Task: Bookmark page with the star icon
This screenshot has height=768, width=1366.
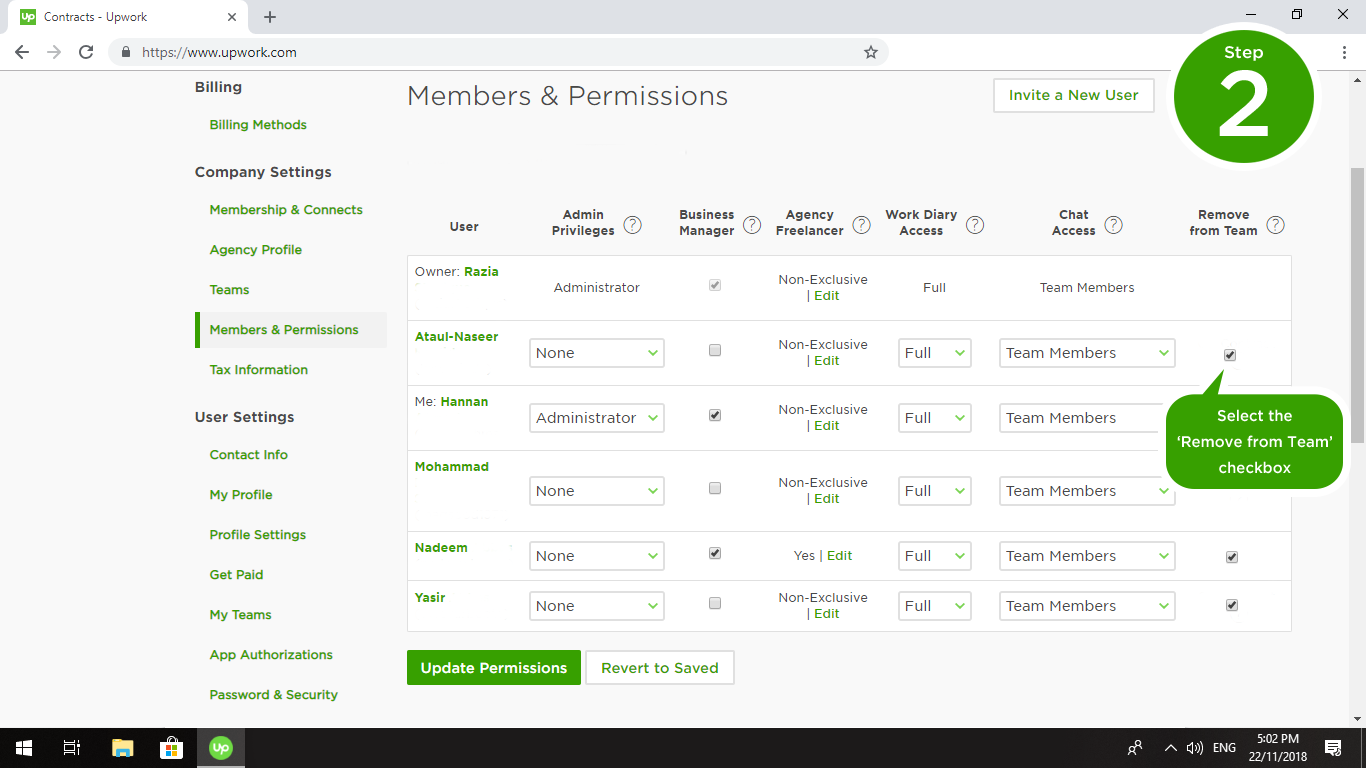Action: (x=870, y=52)
